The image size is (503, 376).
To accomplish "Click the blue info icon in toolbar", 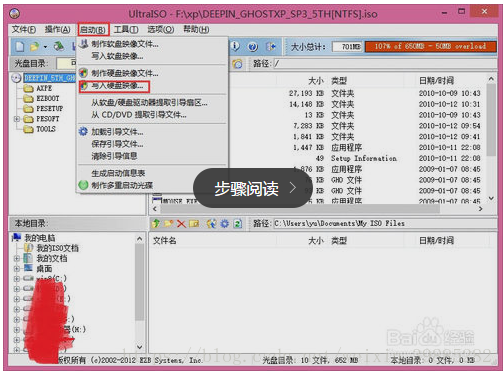I will point(235,46).
